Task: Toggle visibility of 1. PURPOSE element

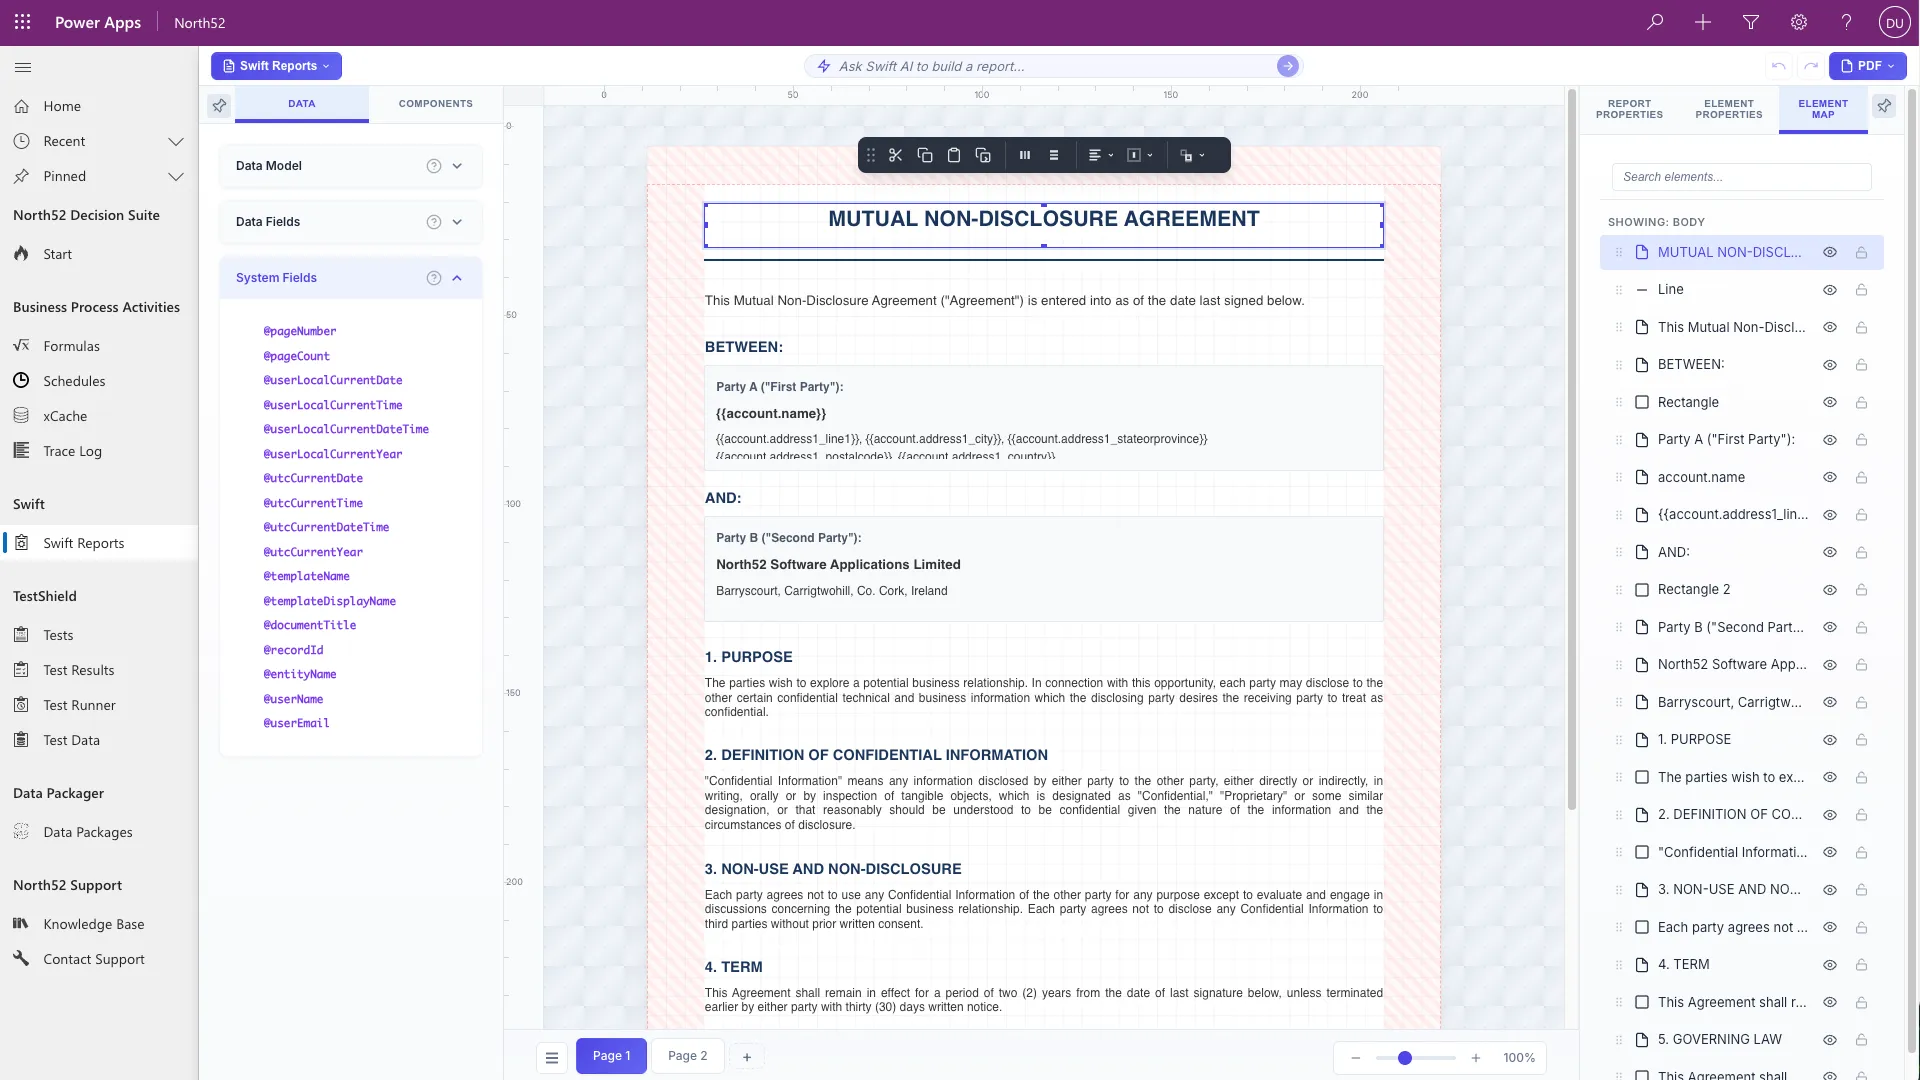Action: tap(1829, 740)
